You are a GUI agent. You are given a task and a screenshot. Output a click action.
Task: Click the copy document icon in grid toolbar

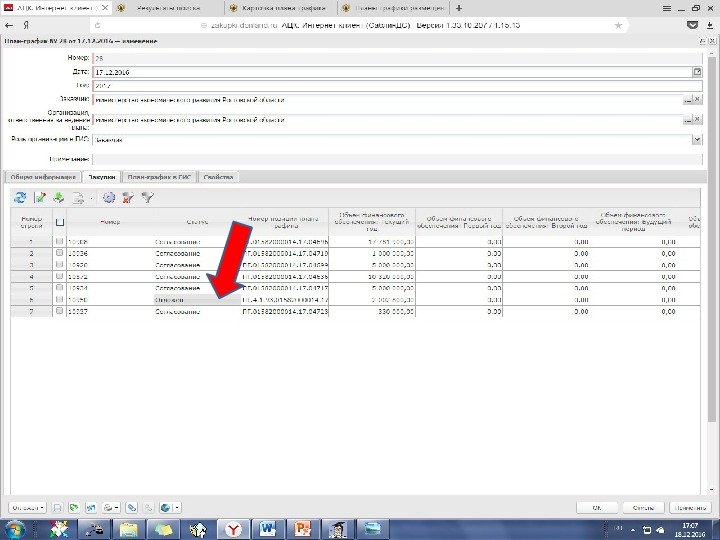(79, 198)
